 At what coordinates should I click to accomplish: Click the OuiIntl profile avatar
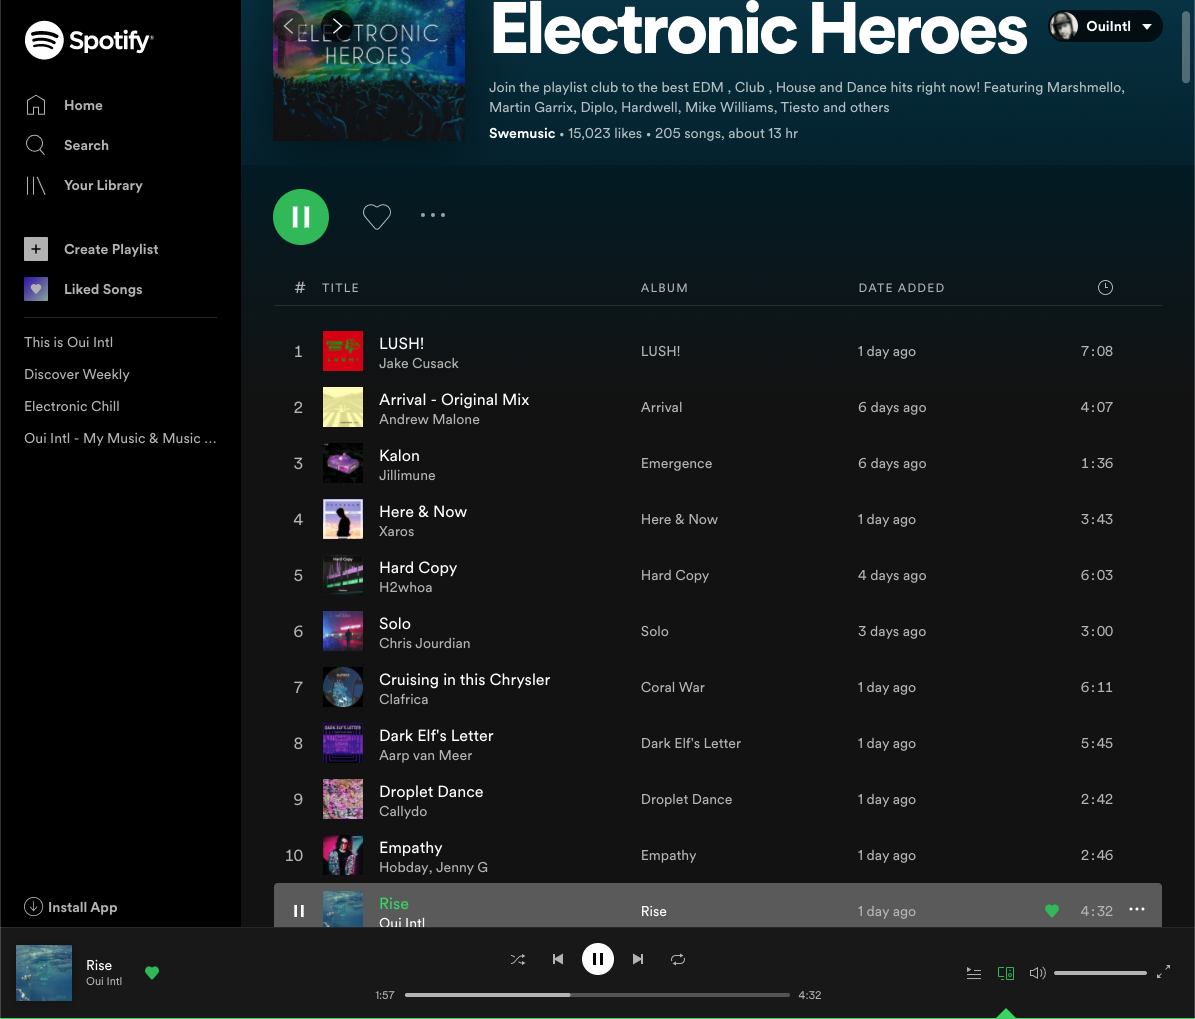pos(1064,26)
